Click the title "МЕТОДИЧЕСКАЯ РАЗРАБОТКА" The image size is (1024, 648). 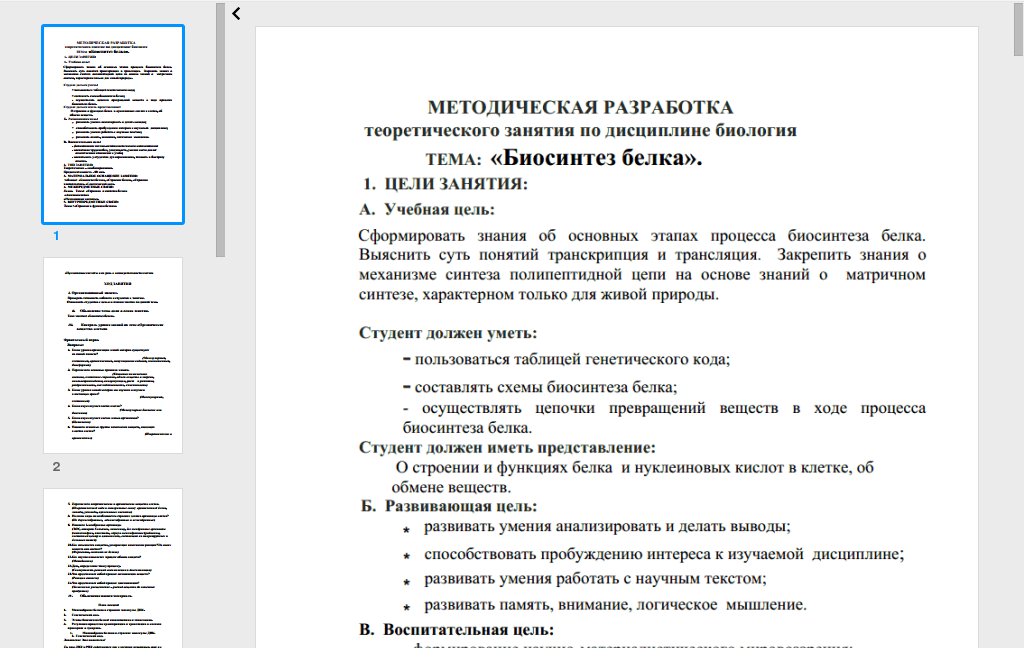pos(580,108)
